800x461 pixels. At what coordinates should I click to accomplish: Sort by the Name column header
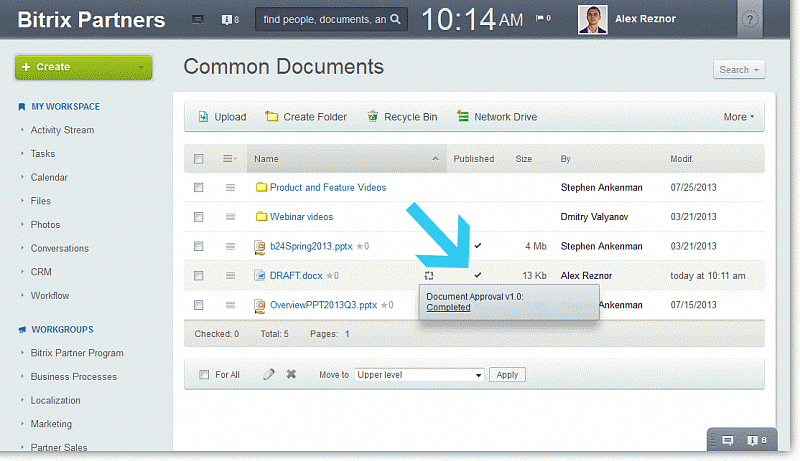click(346, 159)
